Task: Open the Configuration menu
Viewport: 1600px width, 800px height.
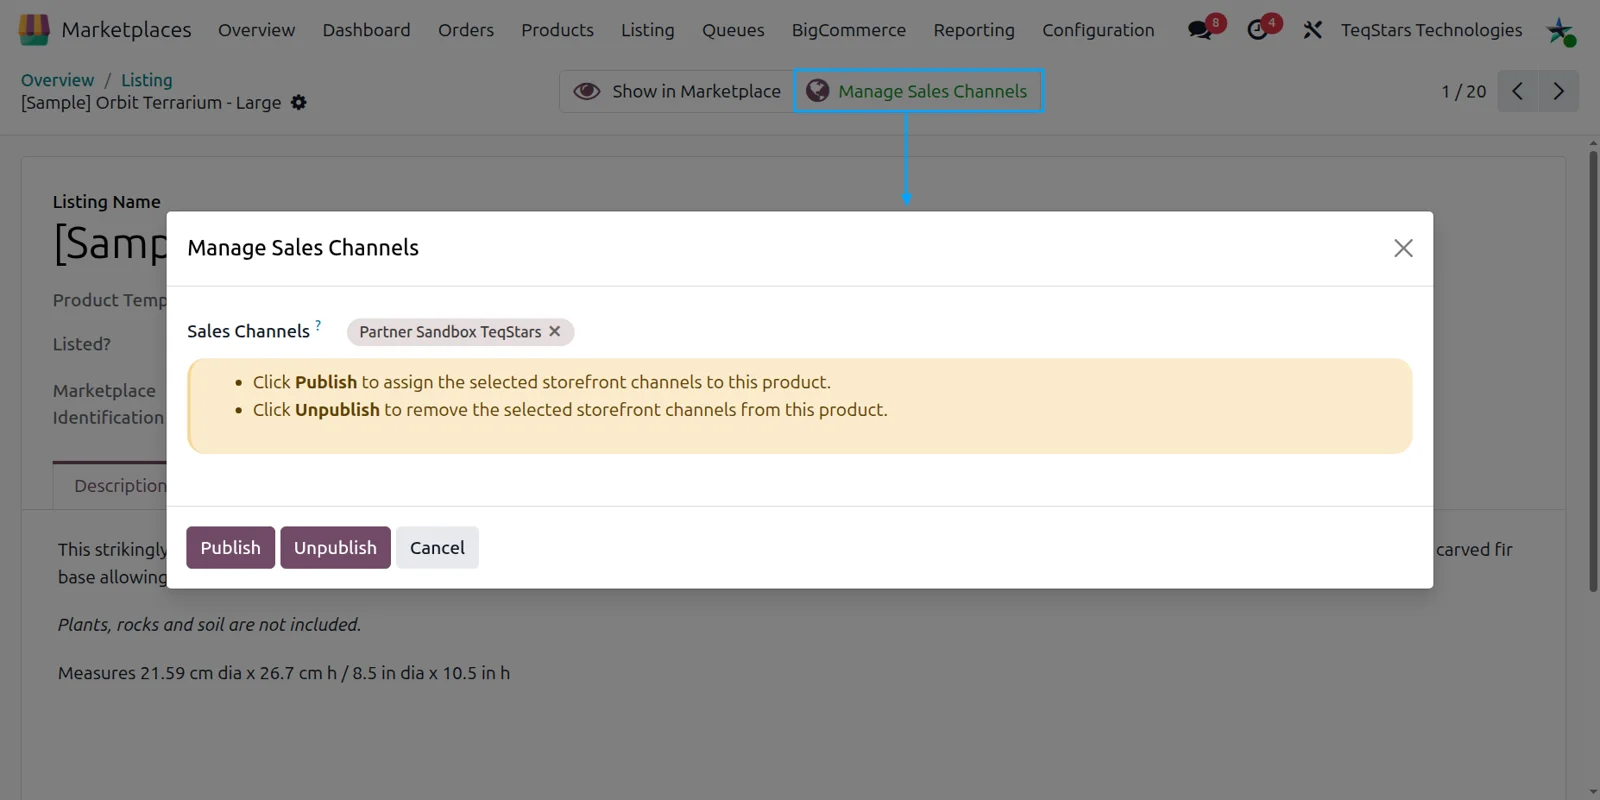Action: [x=1098, y=30]
